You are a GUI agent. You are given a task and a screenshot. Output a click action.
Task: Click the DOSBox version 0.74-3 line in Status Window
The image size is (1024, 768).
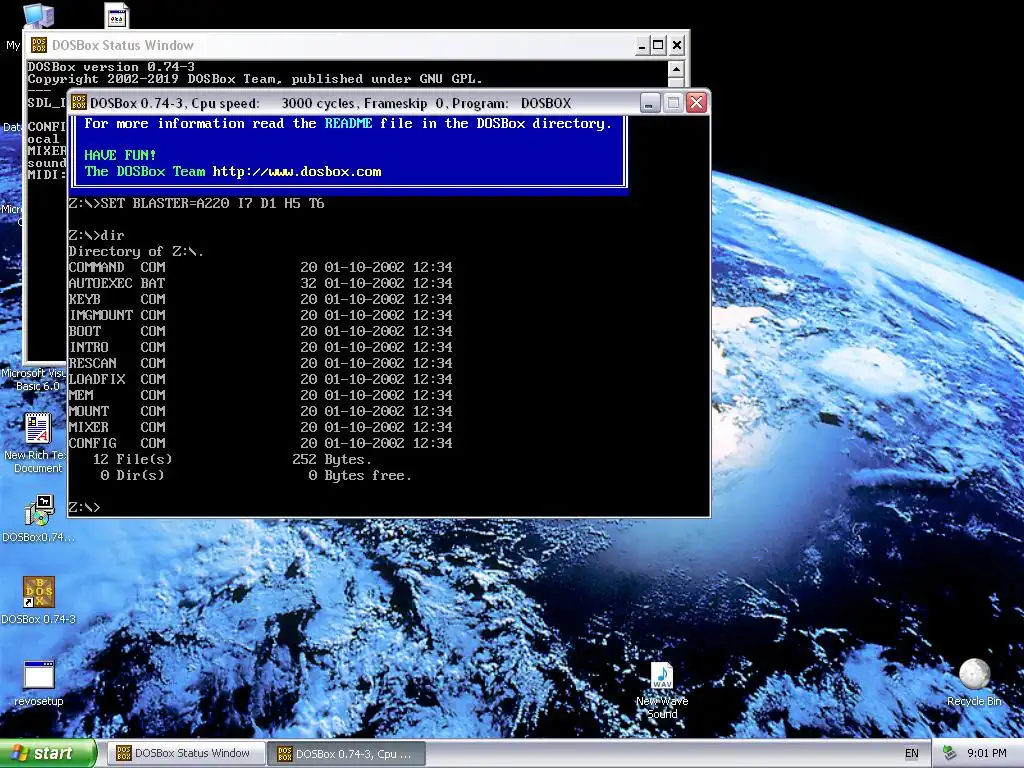(111, 67)
